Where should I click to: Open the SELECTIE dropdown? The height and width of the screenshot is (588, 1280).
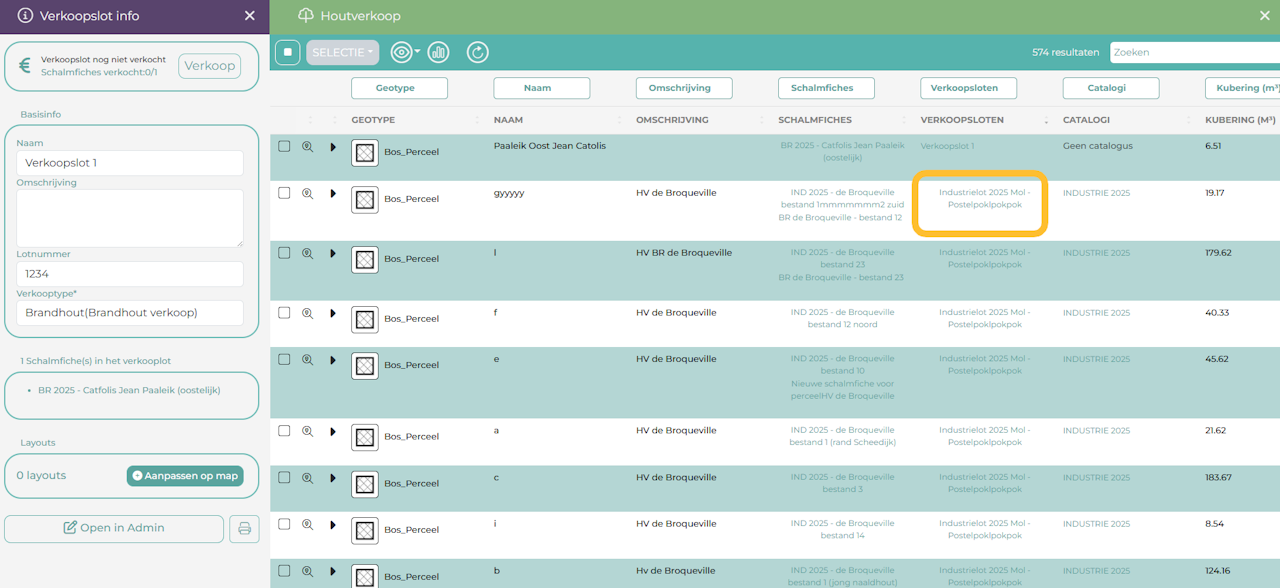click(342, 52)
